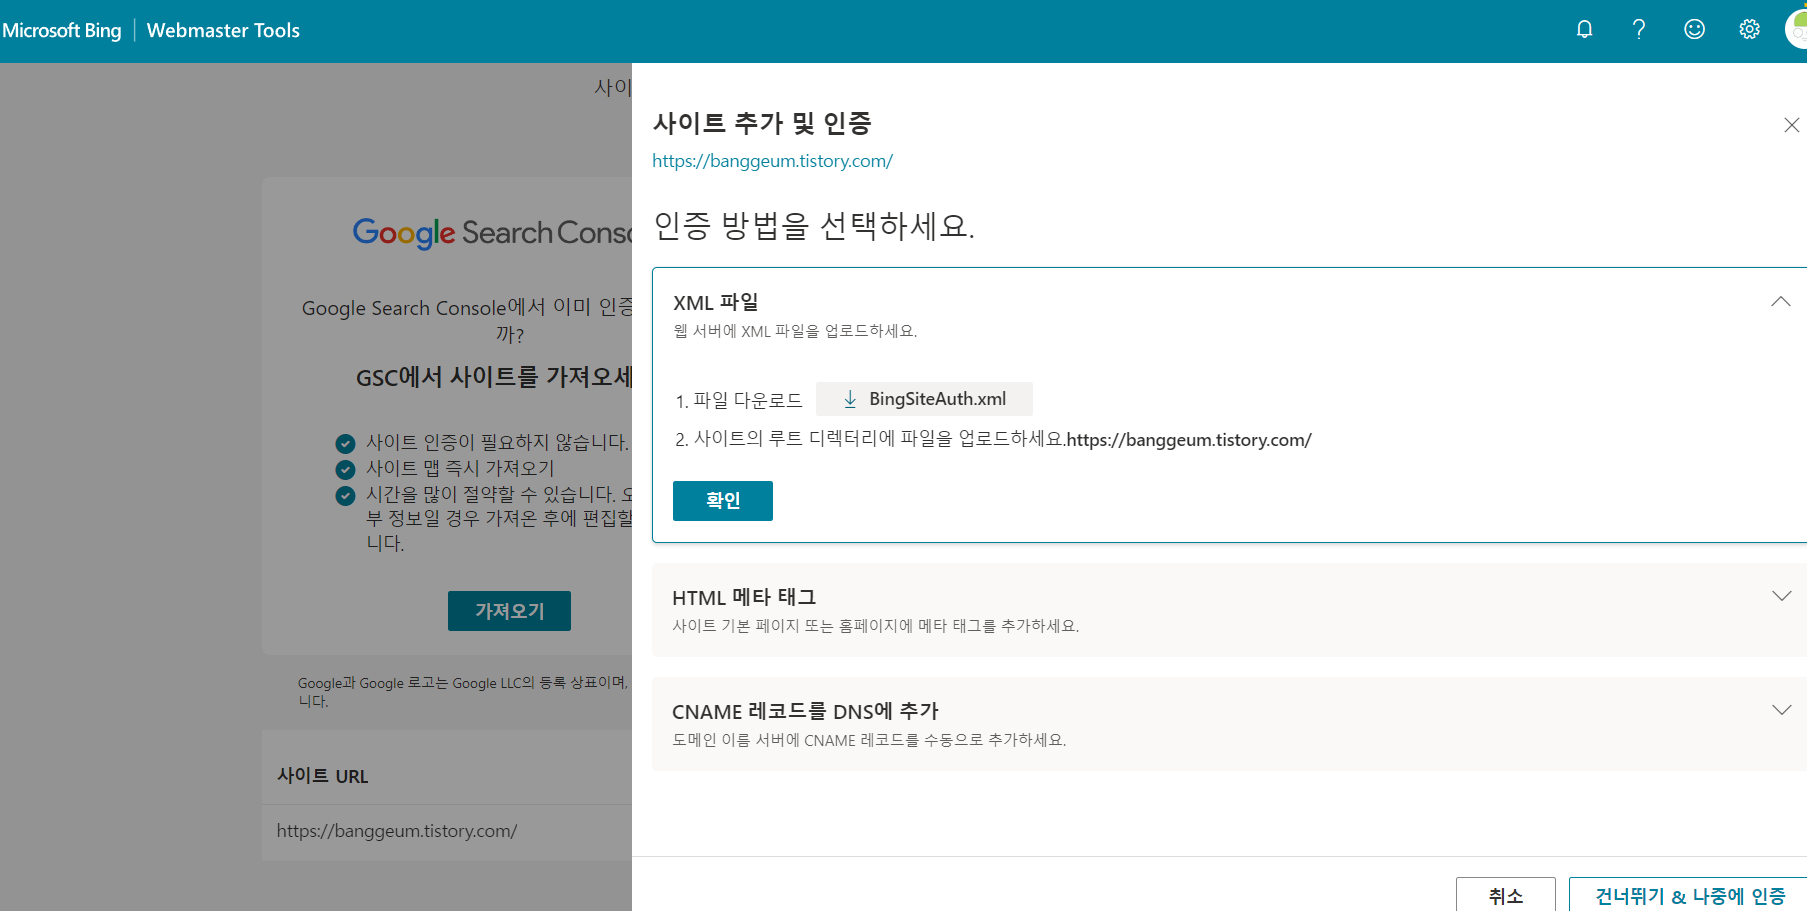Click the GSC에서 사이트를 가져오세 heading

point(494,377)
